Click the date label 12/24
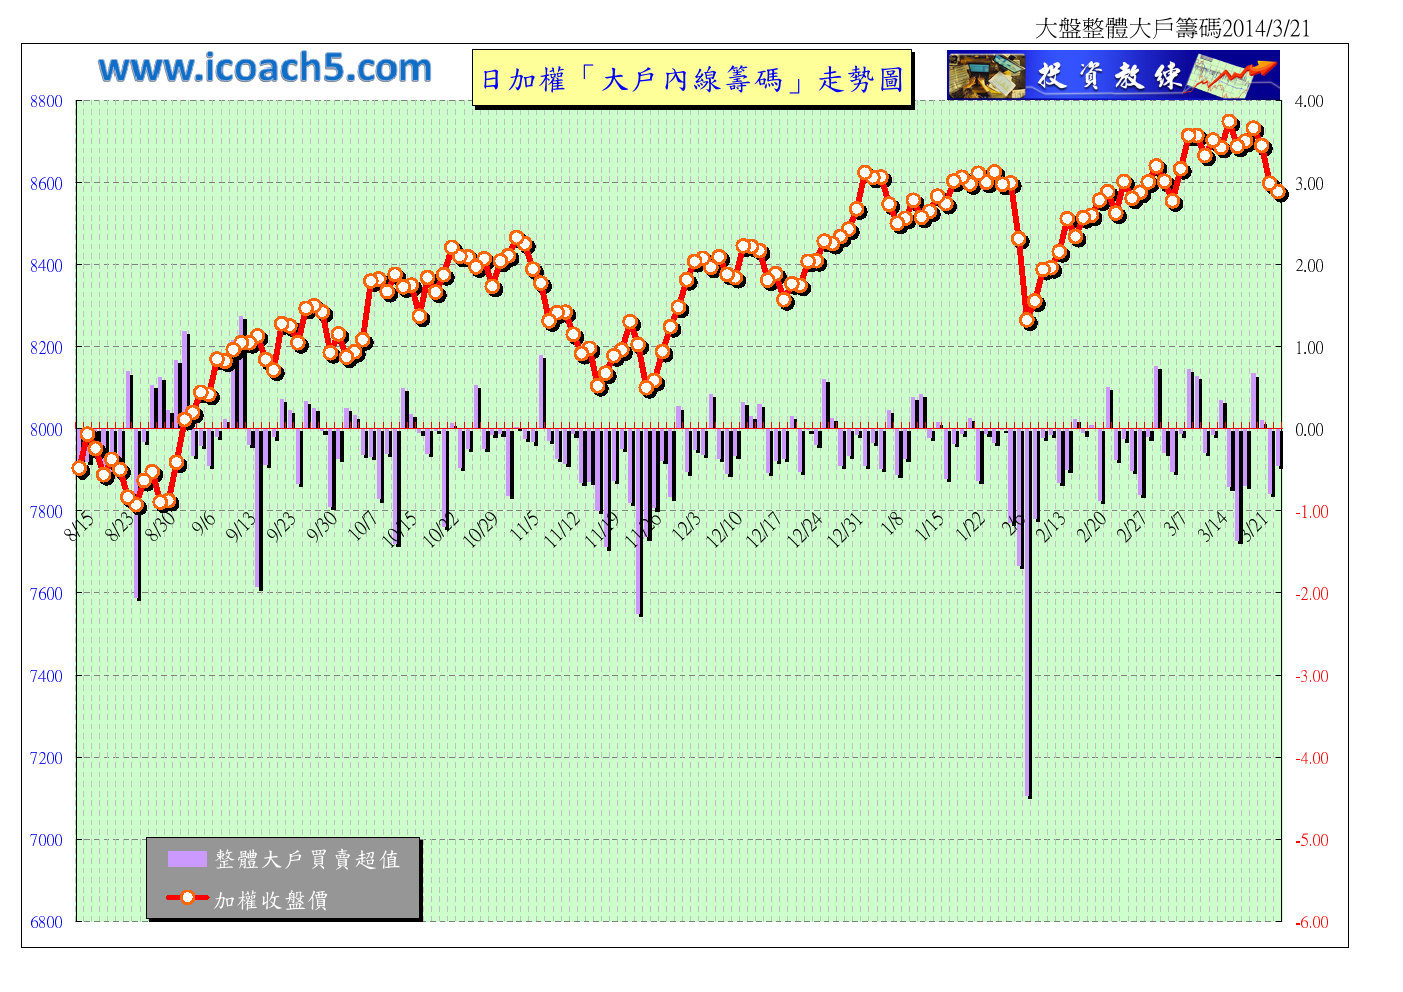The height and width of the screenshot is (992, 1403). click(x=806, y=529)
